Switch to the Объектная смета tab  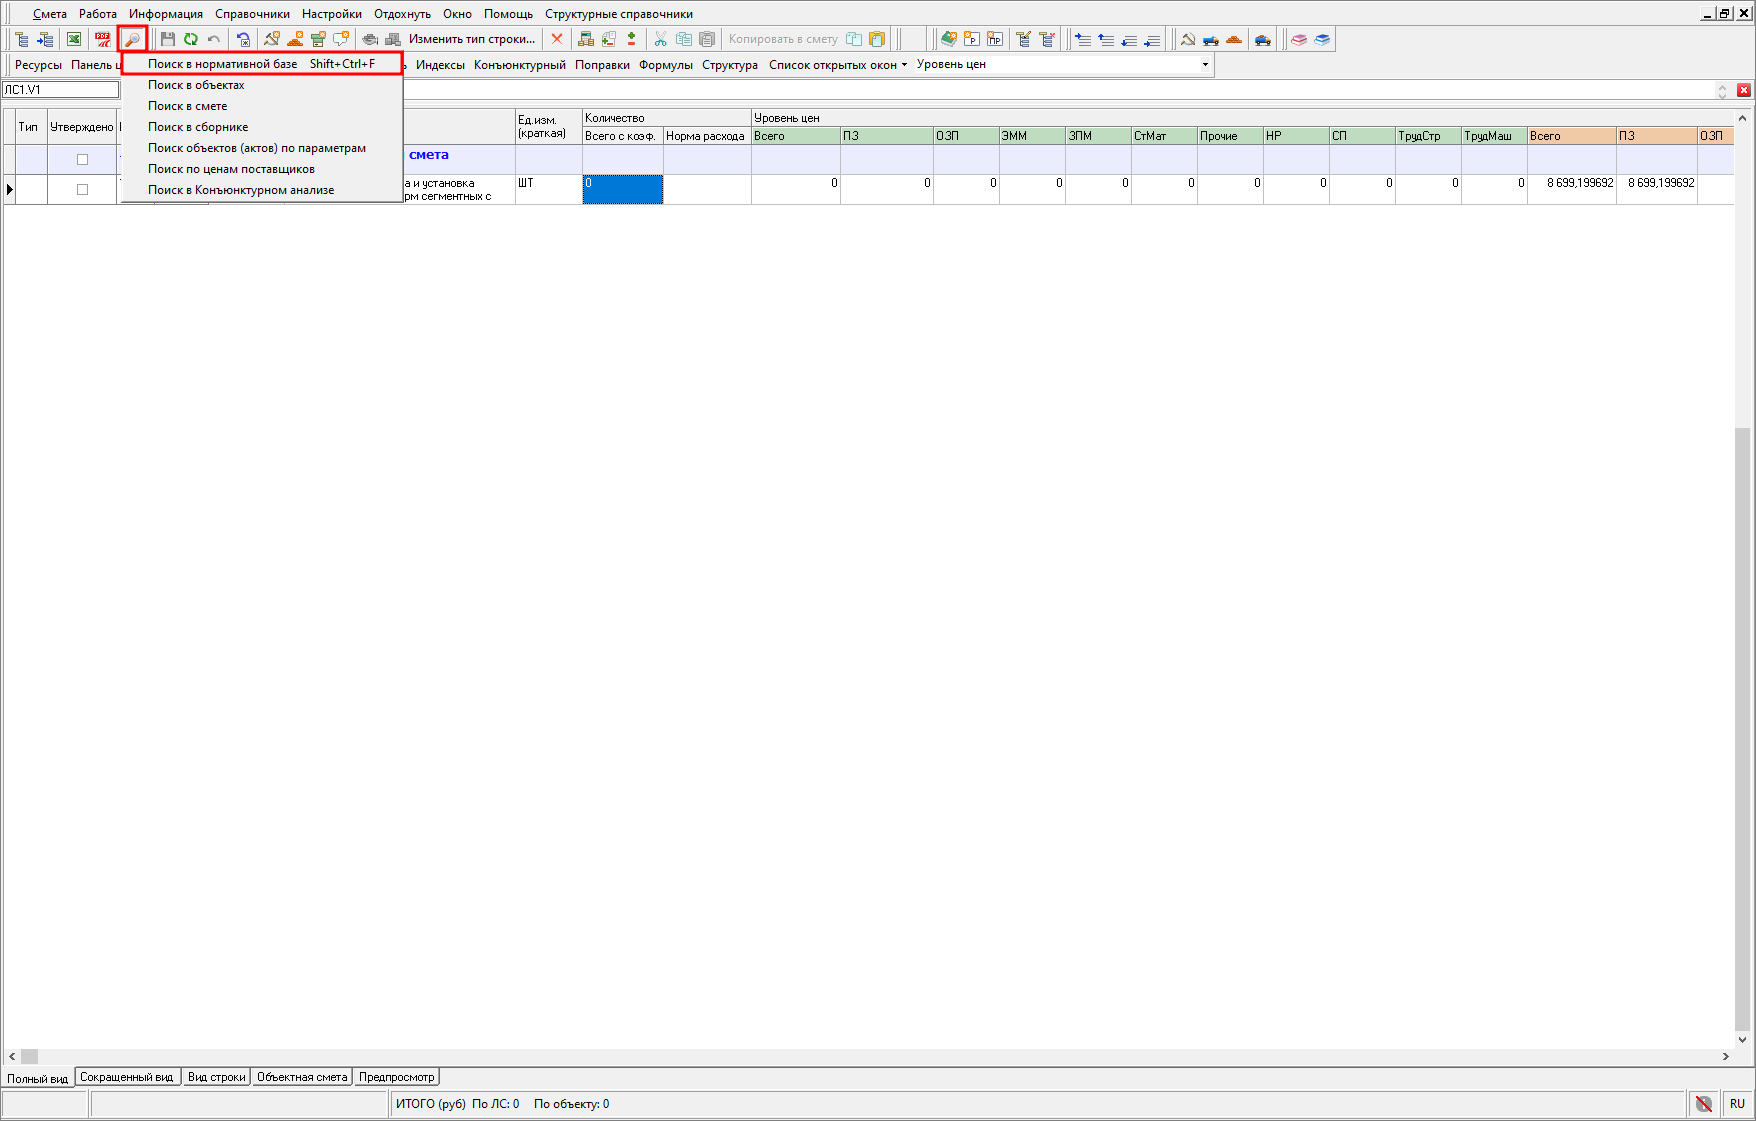pyautogui.click(x=302, y=1077)
